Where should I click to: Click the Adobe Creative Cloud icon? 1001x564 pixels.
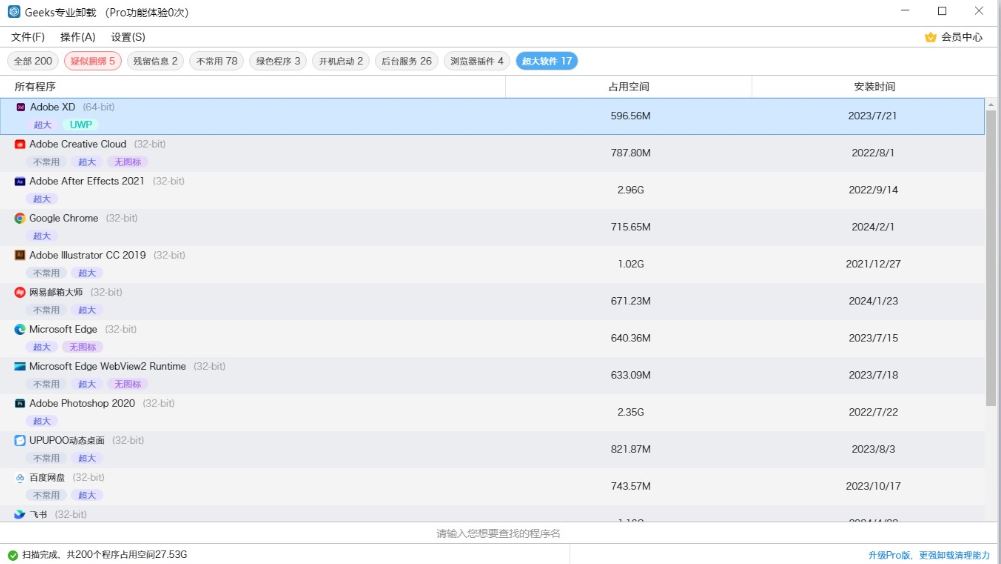click(20, 144)
